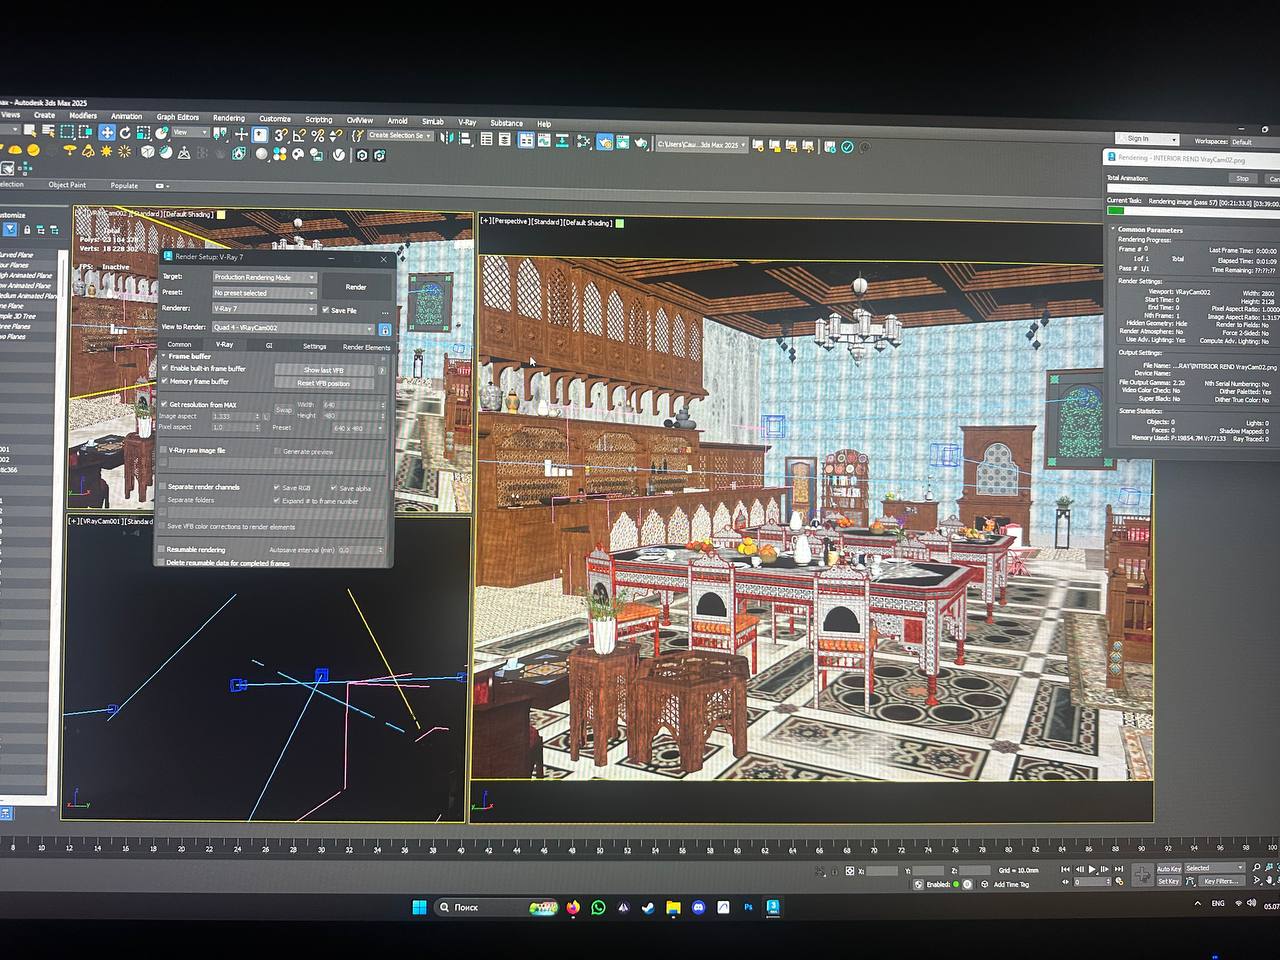Click the green rendering progress bar
Viewport: 1280px width, 960px height.
1116,211
